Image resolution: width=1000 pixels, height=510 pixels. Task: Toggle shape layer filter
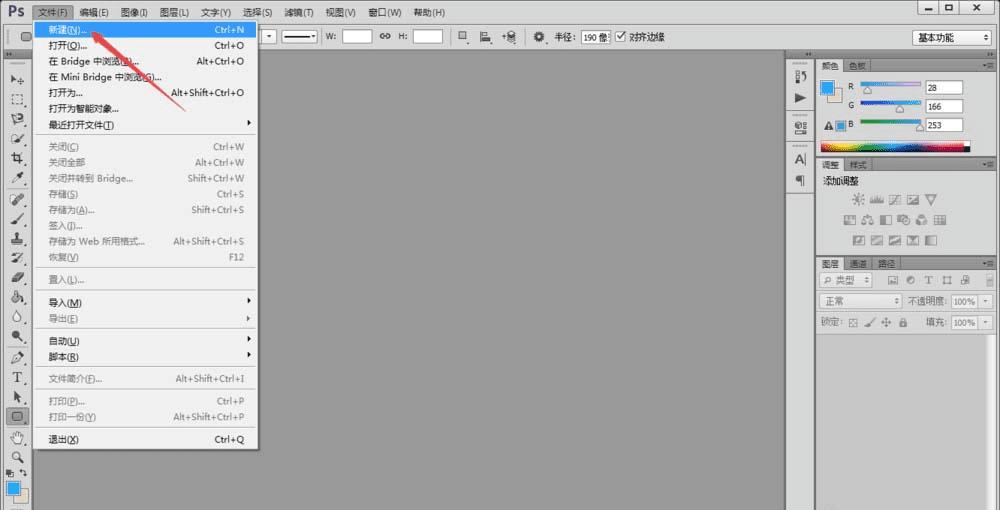[947, 280]
